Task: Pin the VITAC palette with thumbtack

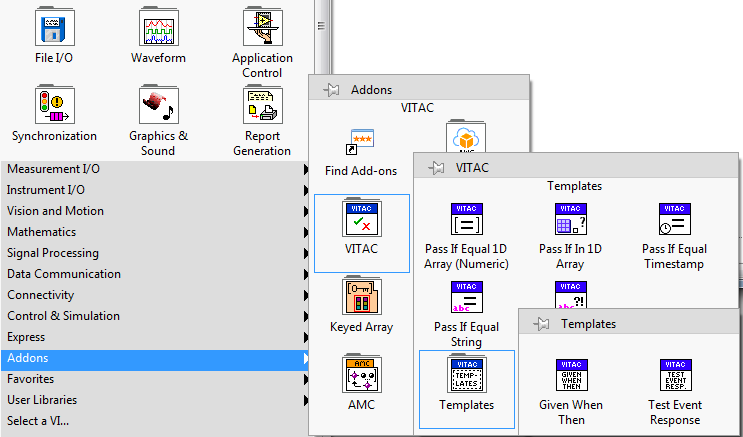Action: [436, 167]
